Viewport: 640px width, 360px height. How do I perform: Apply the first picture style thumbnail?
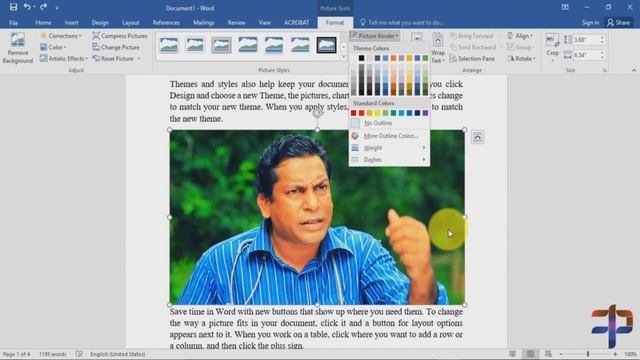(x=169, y=45)
